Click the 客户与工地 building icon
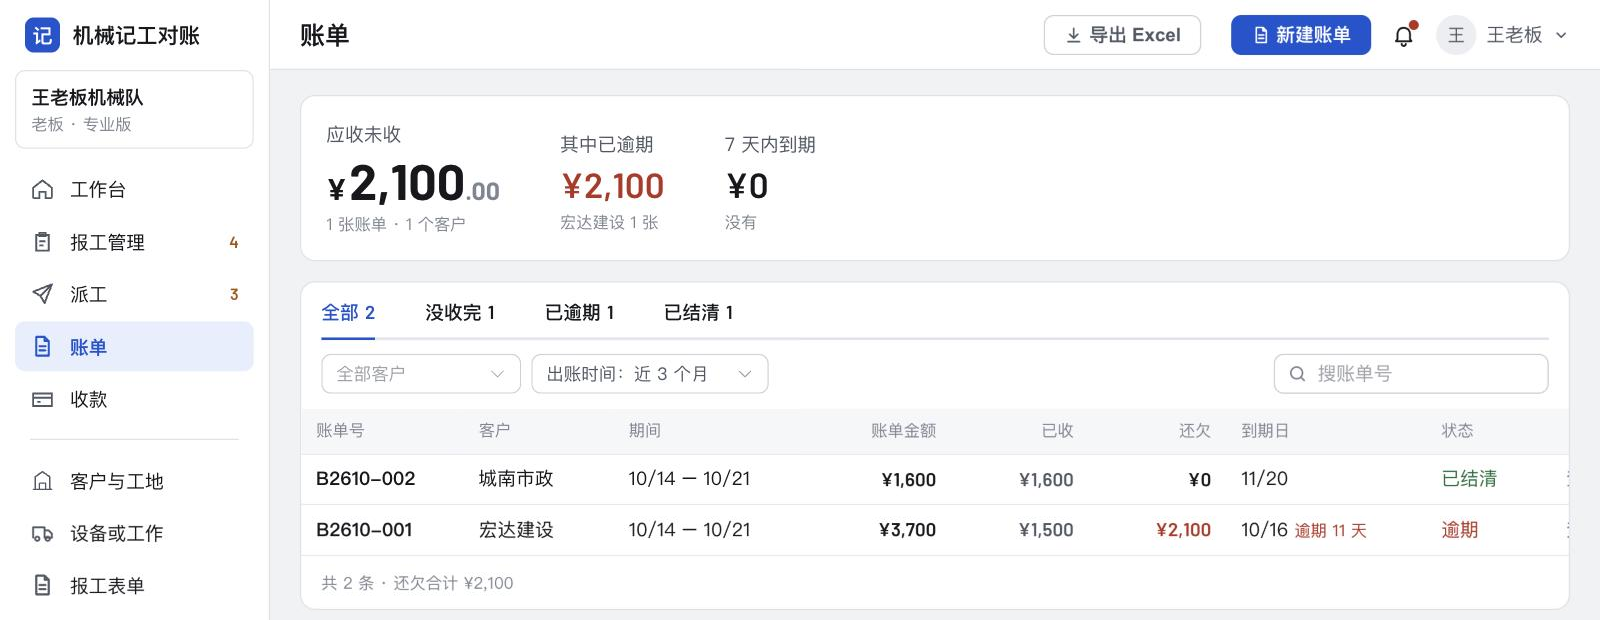Screen dimensions: 1600x620 [42, 481]
